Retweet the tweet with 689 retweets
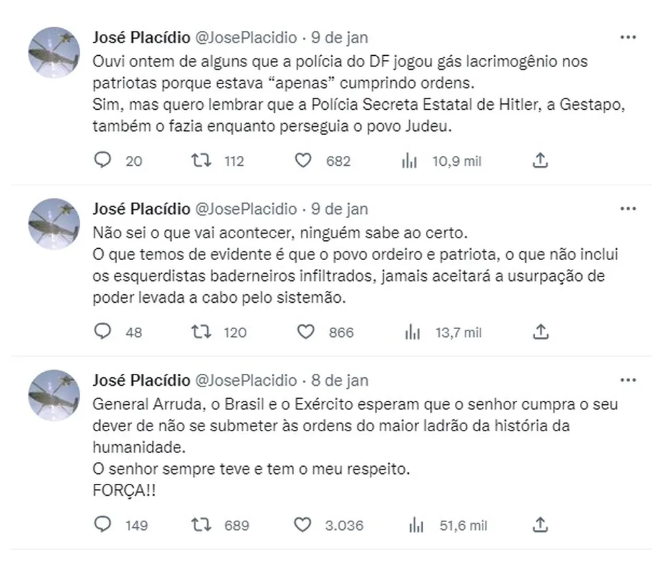 click(201, 524)
